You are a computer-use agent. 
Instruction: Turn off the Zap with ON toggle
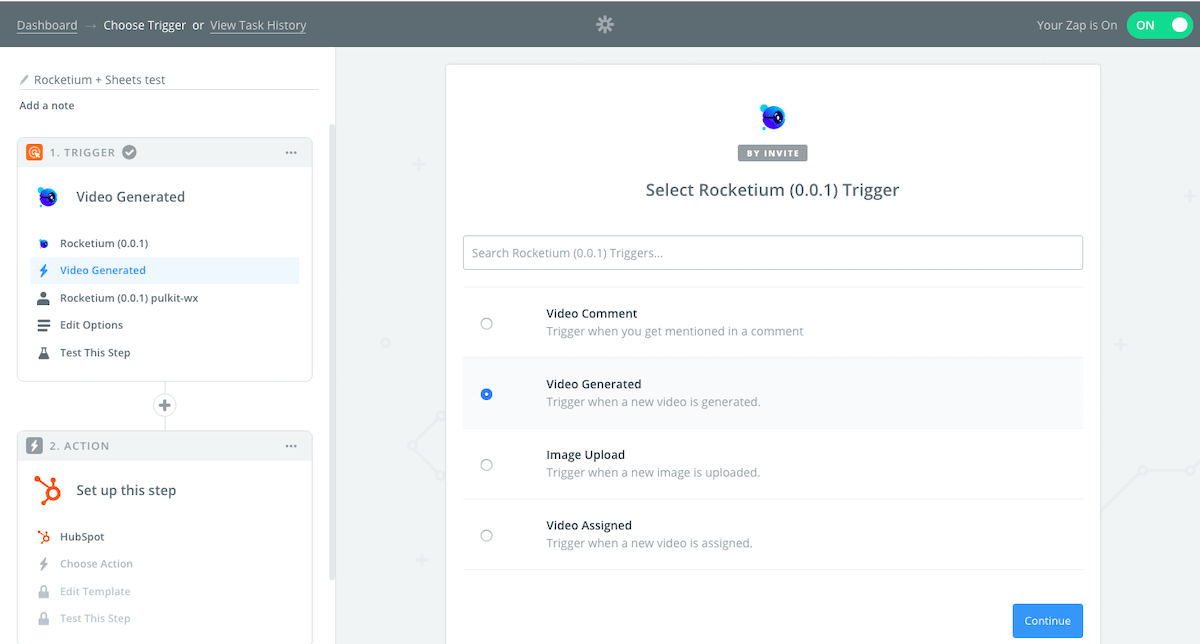point(1158,25)
